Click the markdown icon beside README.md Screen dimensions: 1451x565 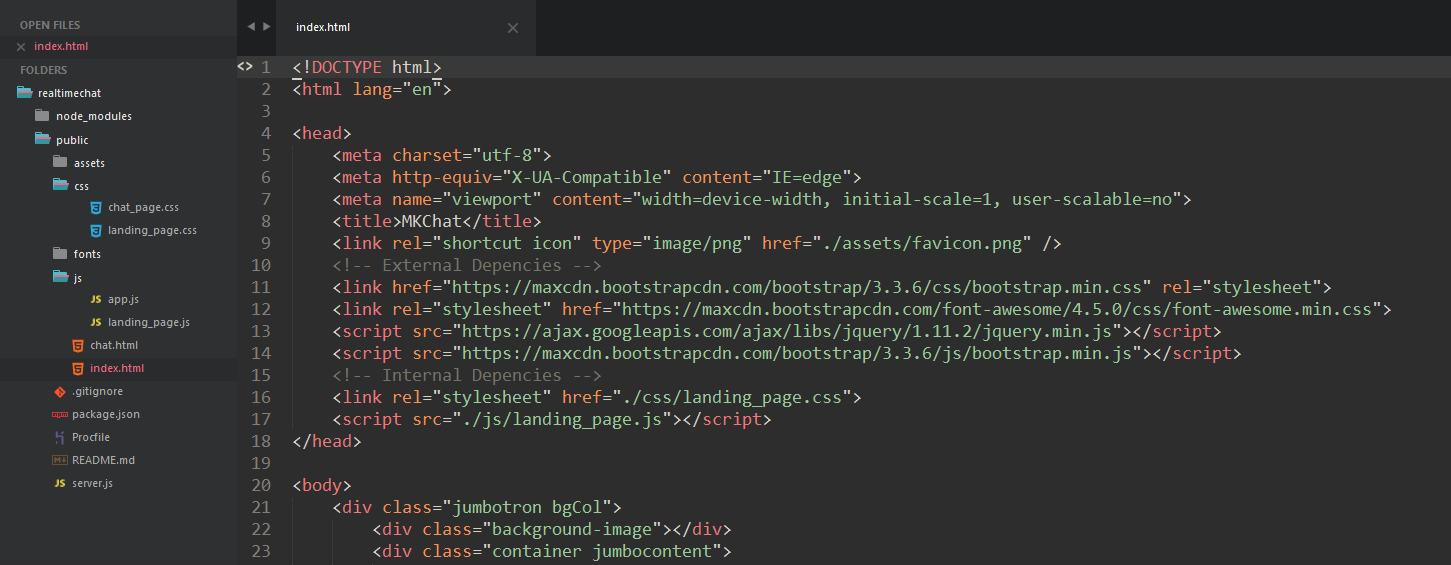60,460
